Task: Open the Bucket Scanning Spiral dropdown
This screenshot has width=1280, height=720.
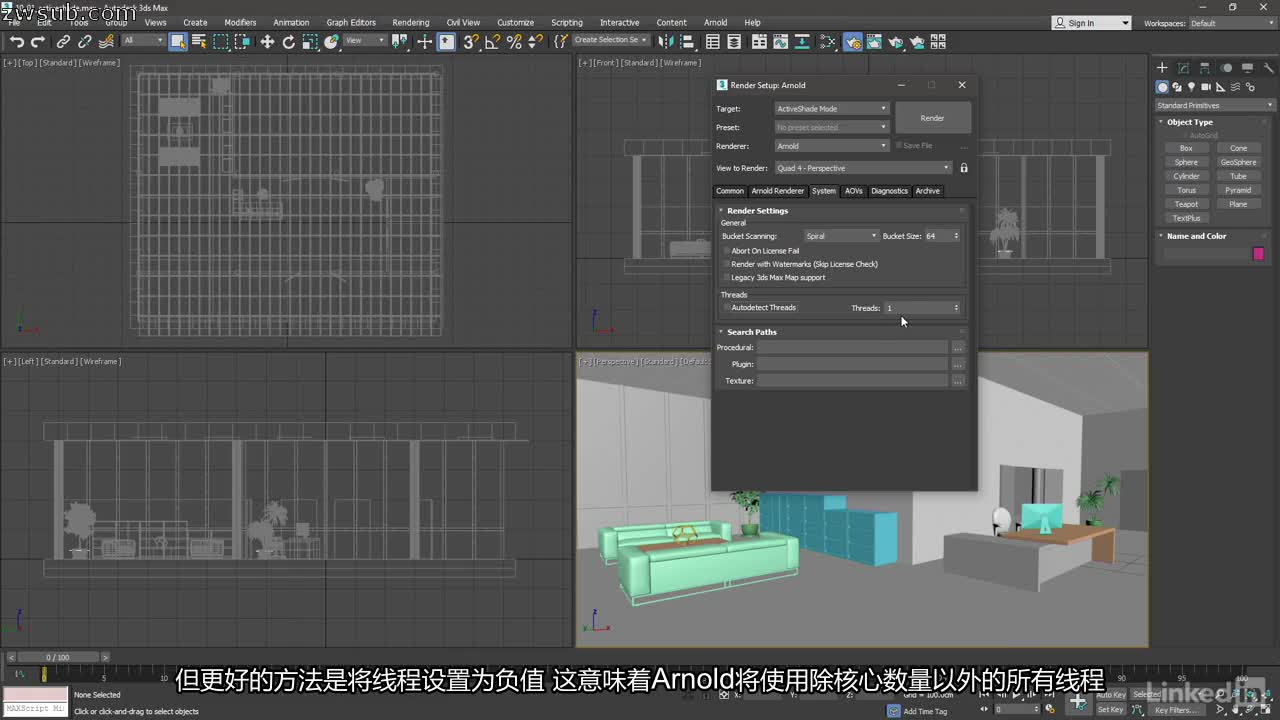Action: pos(841,236)
